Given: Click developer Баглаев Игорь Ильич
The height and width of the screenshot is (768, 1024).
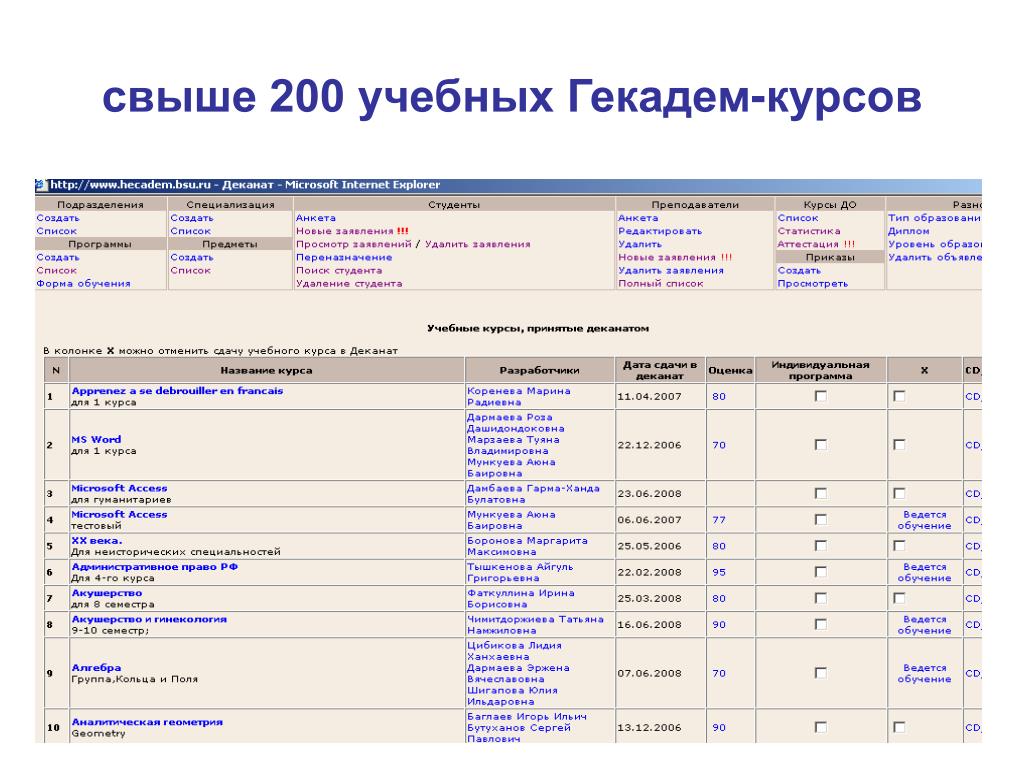Looking at the screenshot, I should click(x=526, y=716).
